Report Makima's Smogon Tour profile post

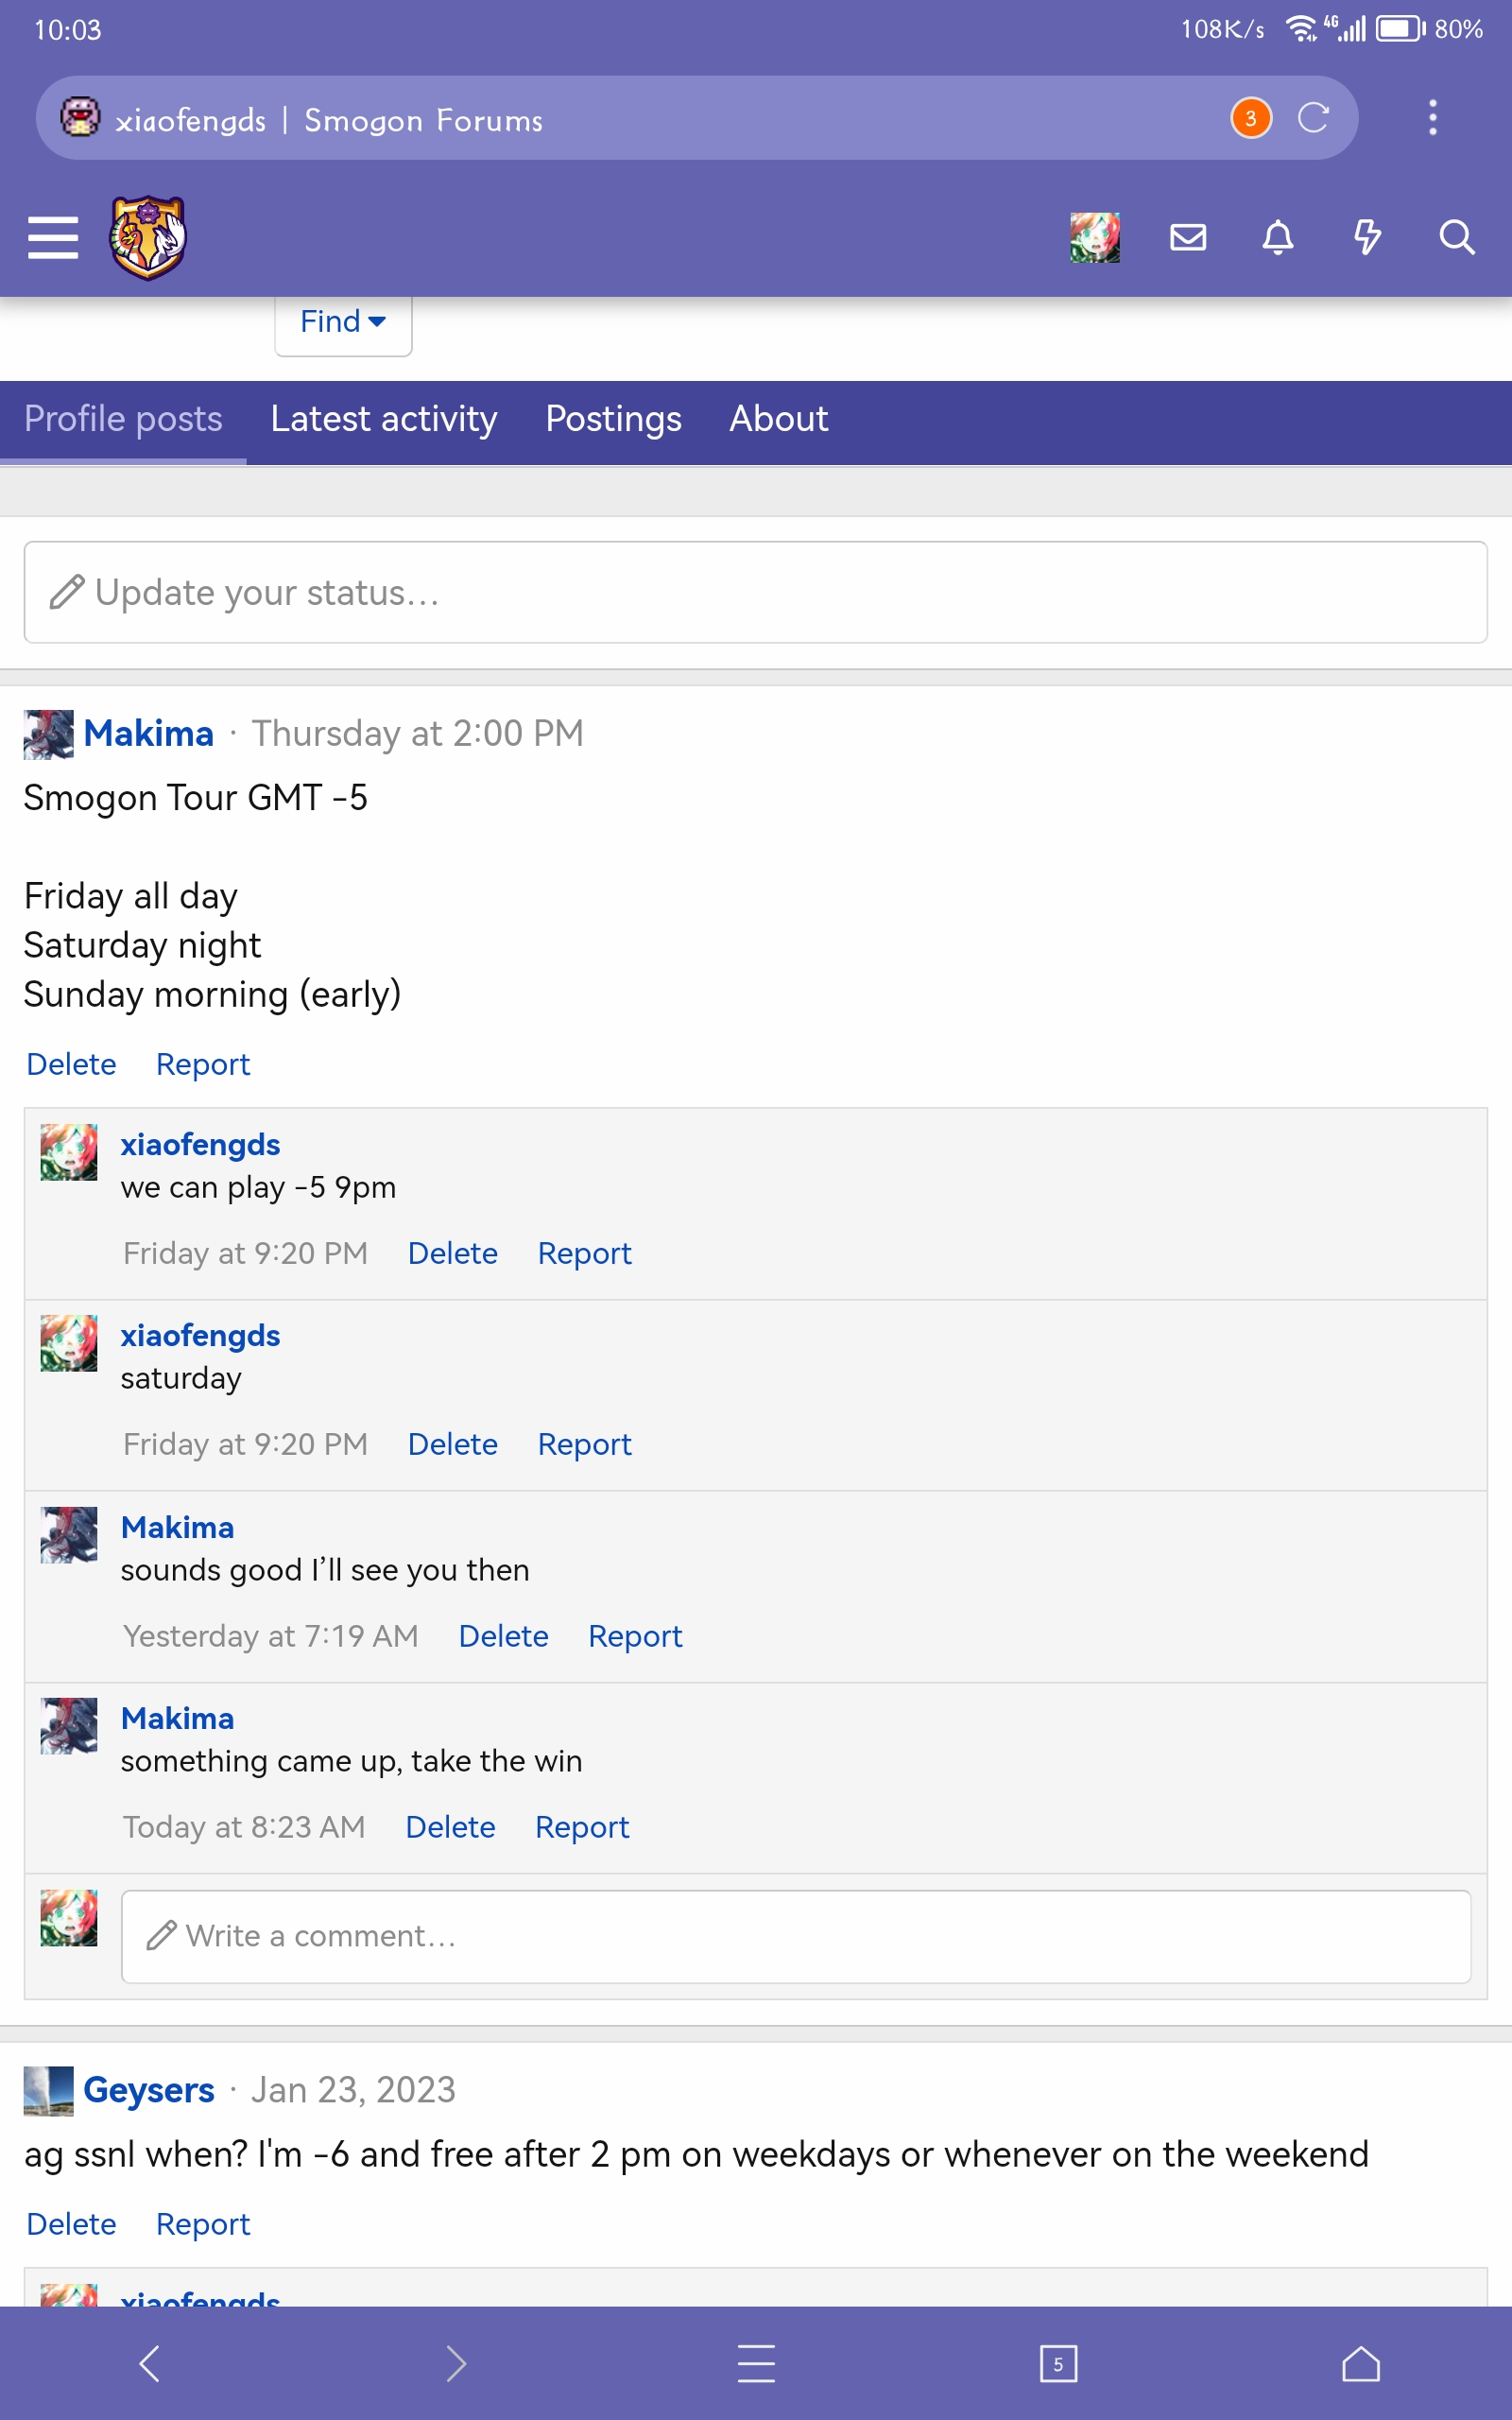click(x=203, y=1064)
